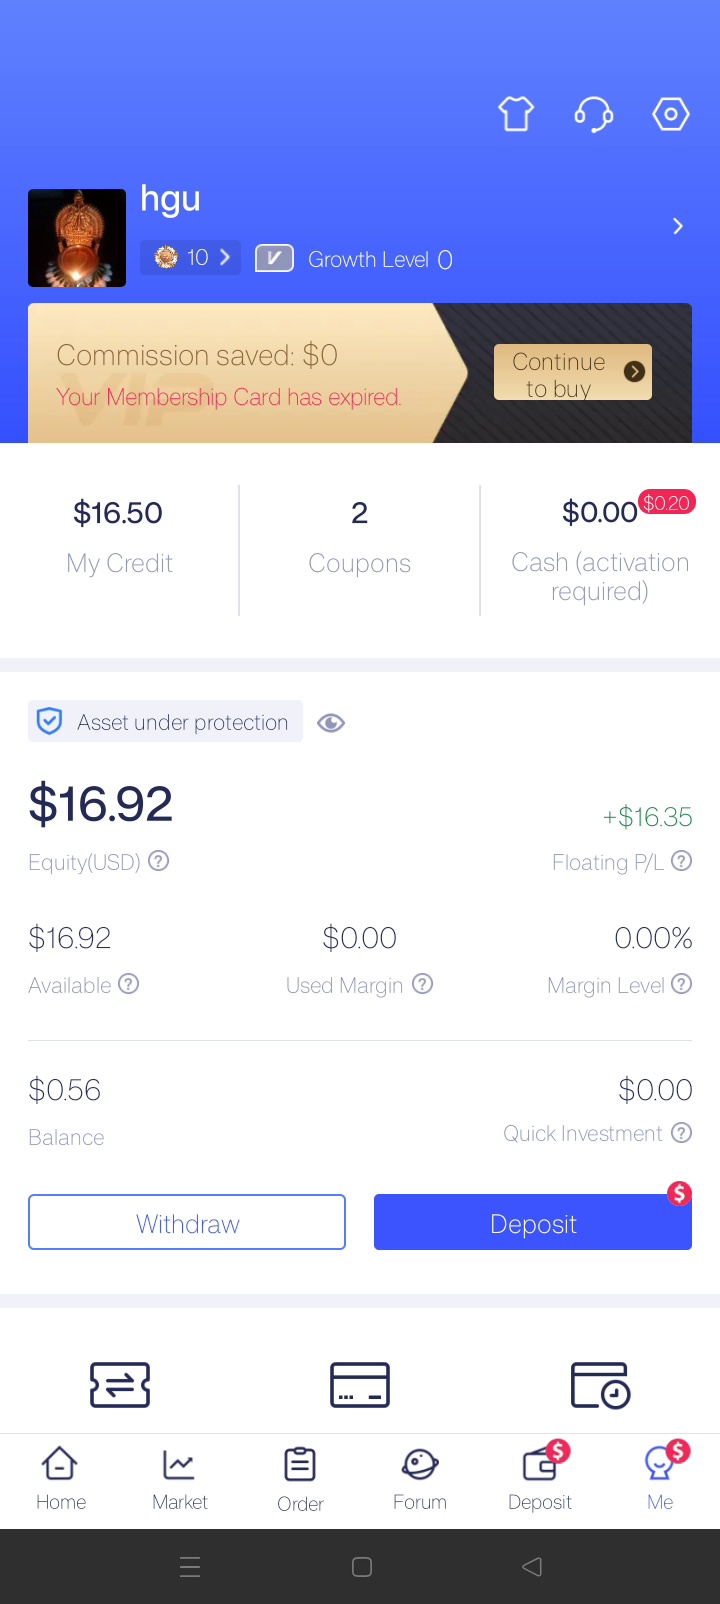Tap the bank card icon

(360, 1385)
